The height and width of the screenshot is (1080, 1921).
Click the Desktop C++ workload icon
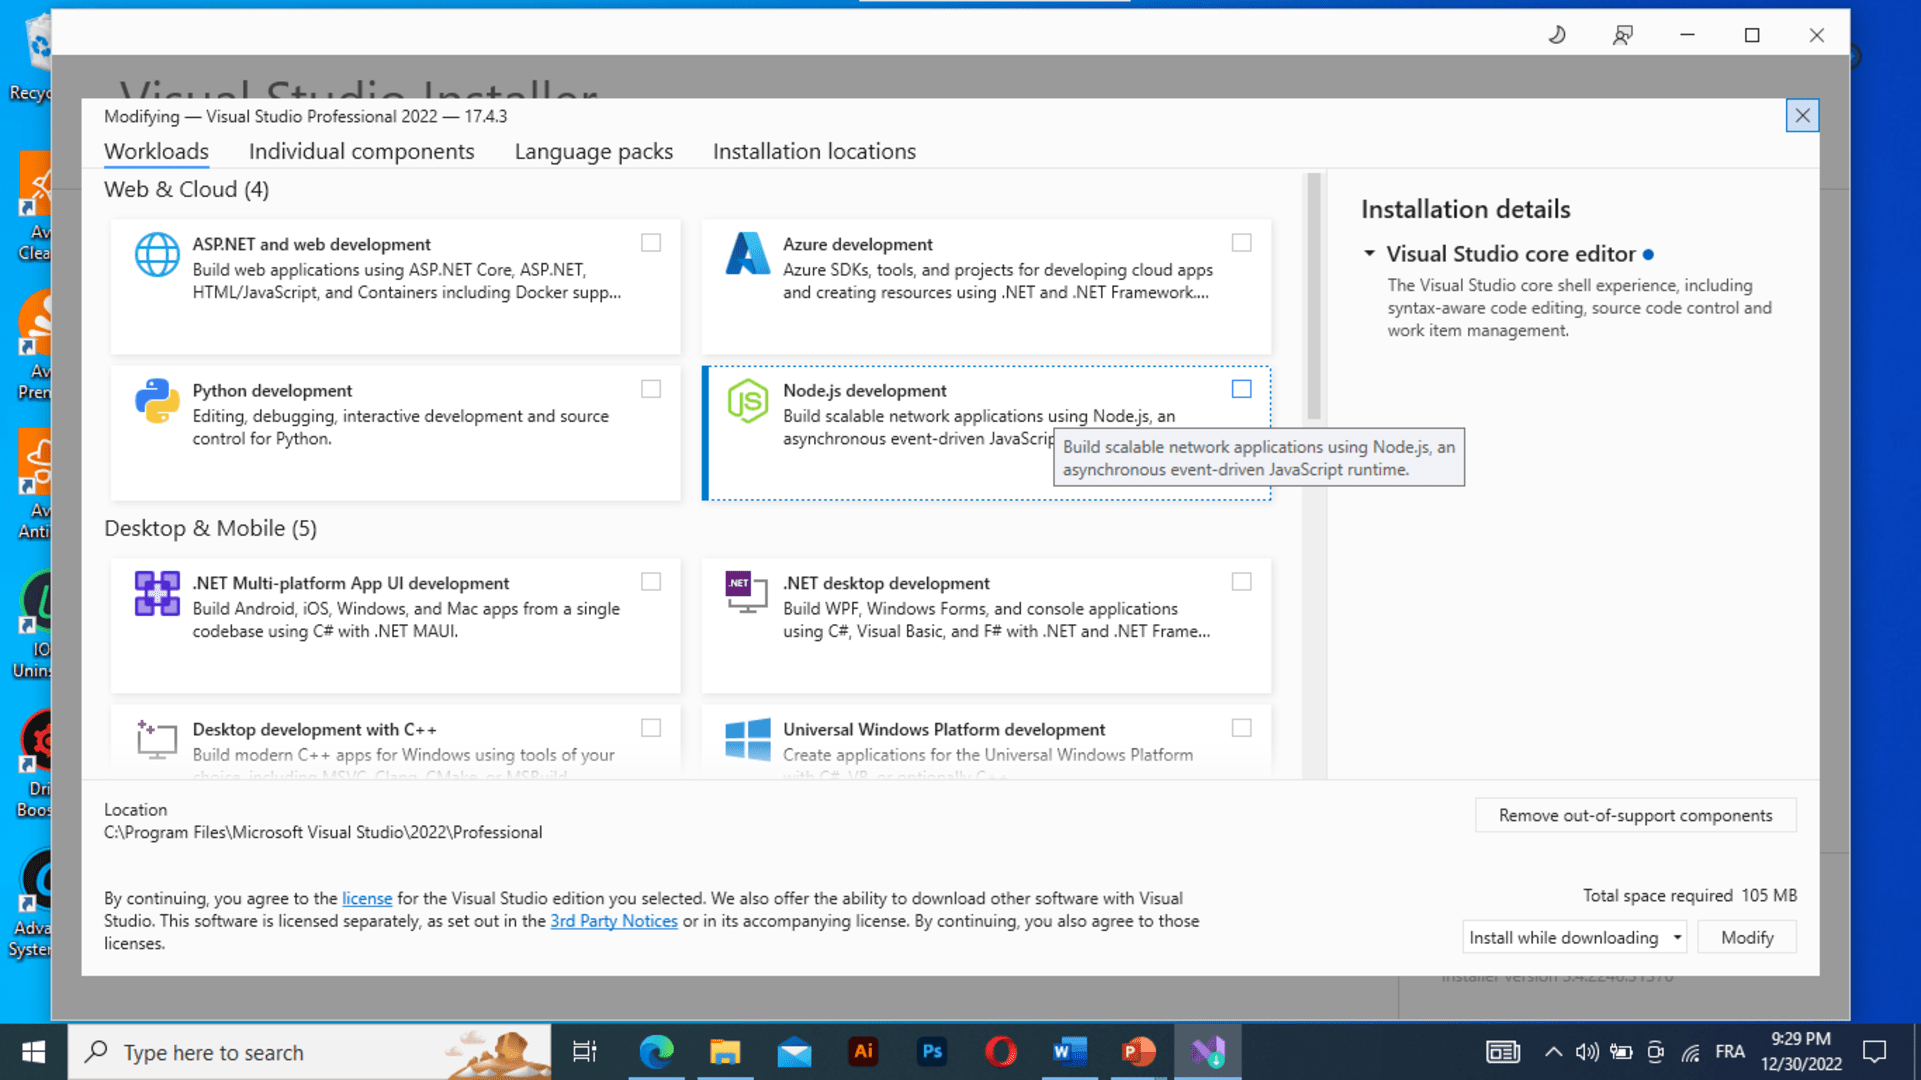point(157,740)
